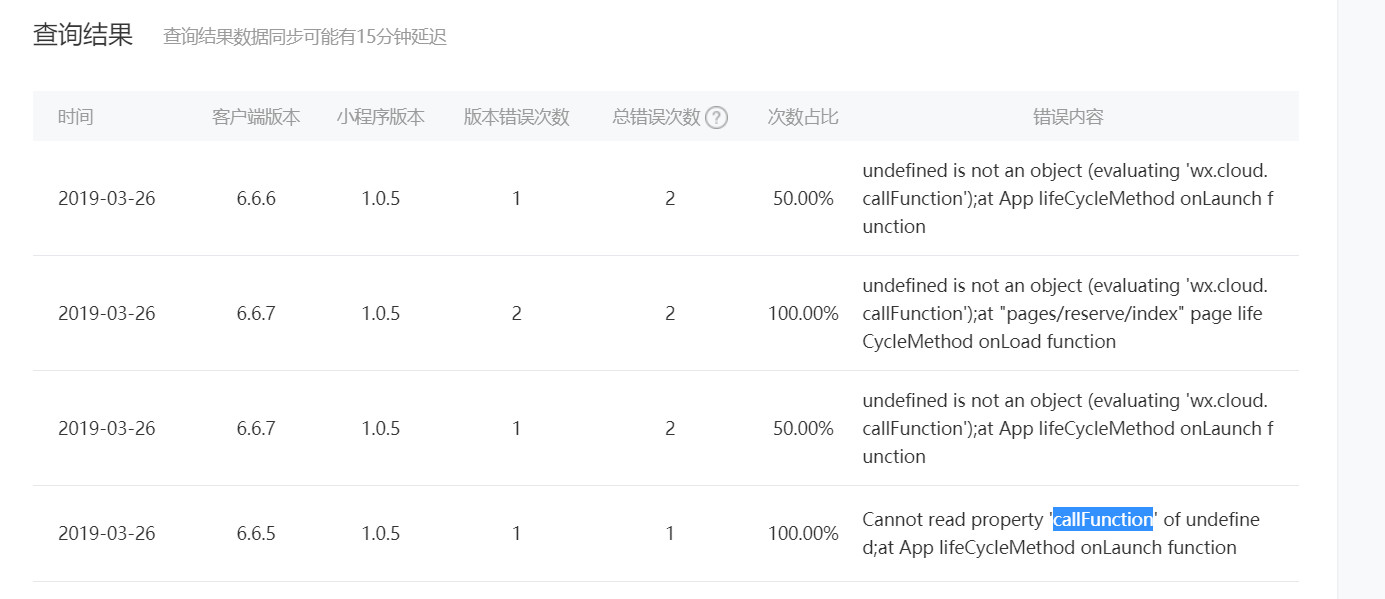The height and width of the screenshot is (599, 1385).
Task: Click the 时间 column header
Action: (x=76, y=117)
